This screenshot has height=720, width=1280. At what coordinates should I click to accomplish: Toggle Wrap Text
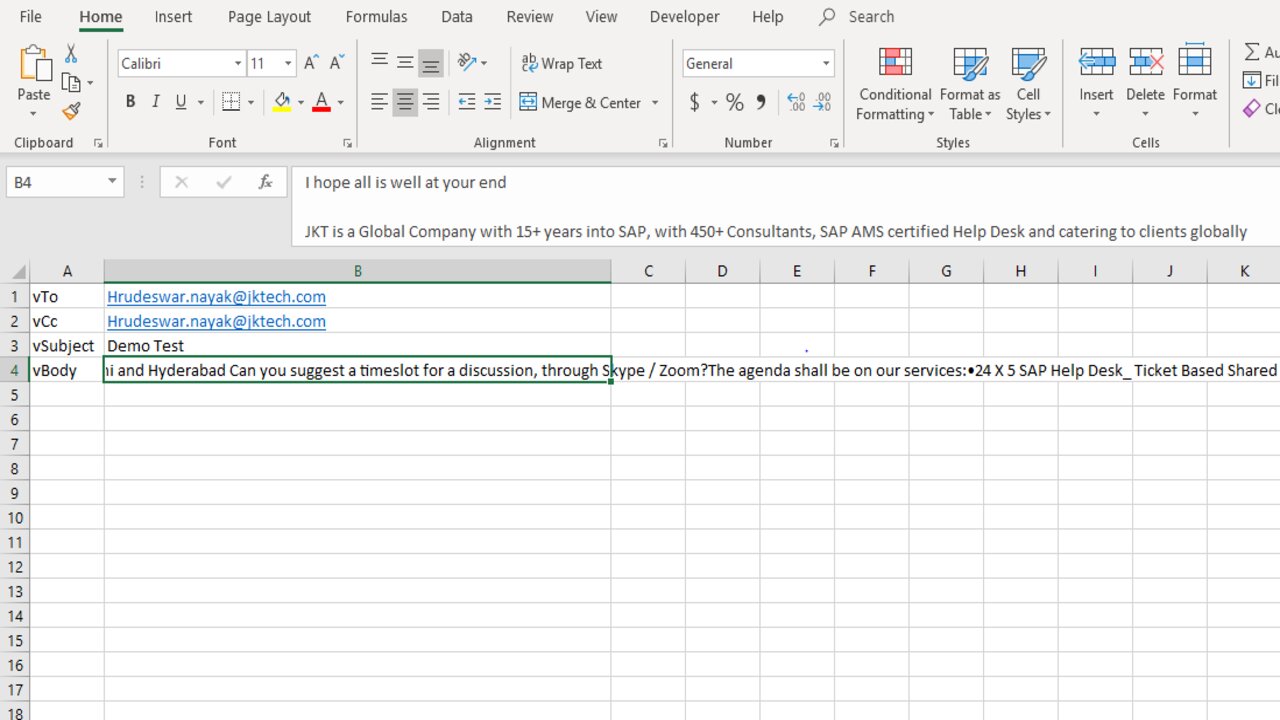(562, 63)
